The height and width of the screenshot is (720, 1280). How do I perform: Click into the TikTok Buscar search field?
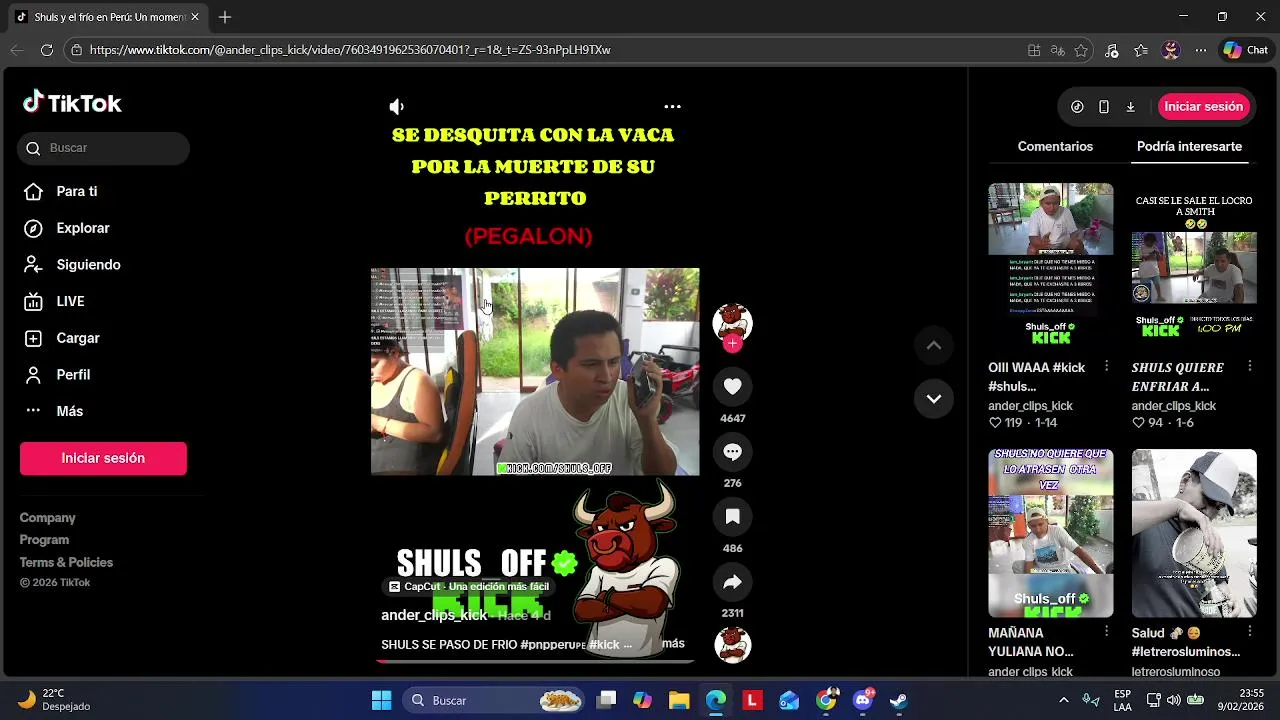(x=103, y=148)
